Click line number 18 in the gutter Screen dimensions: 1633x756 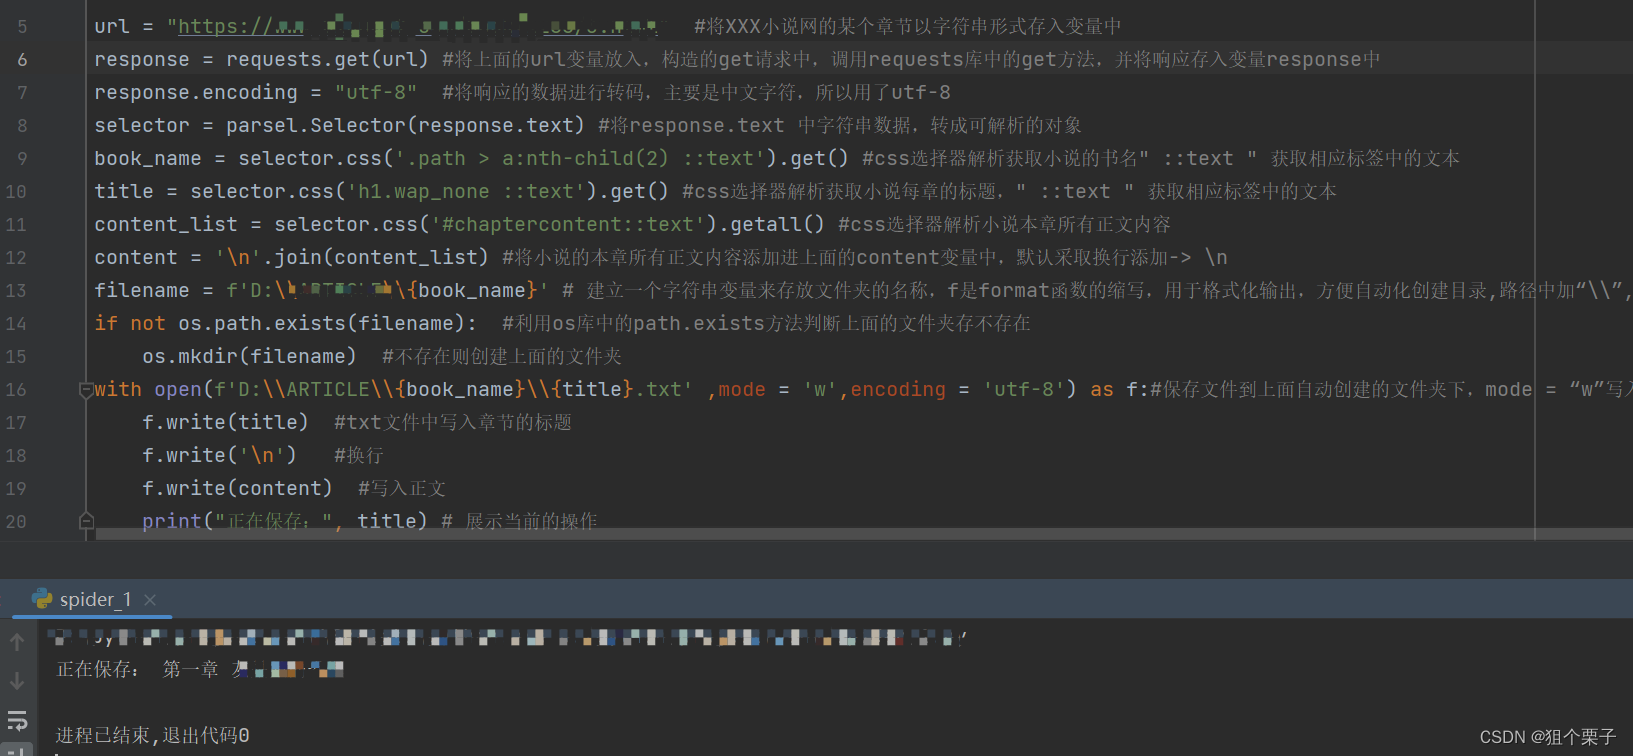coord(16,456)
